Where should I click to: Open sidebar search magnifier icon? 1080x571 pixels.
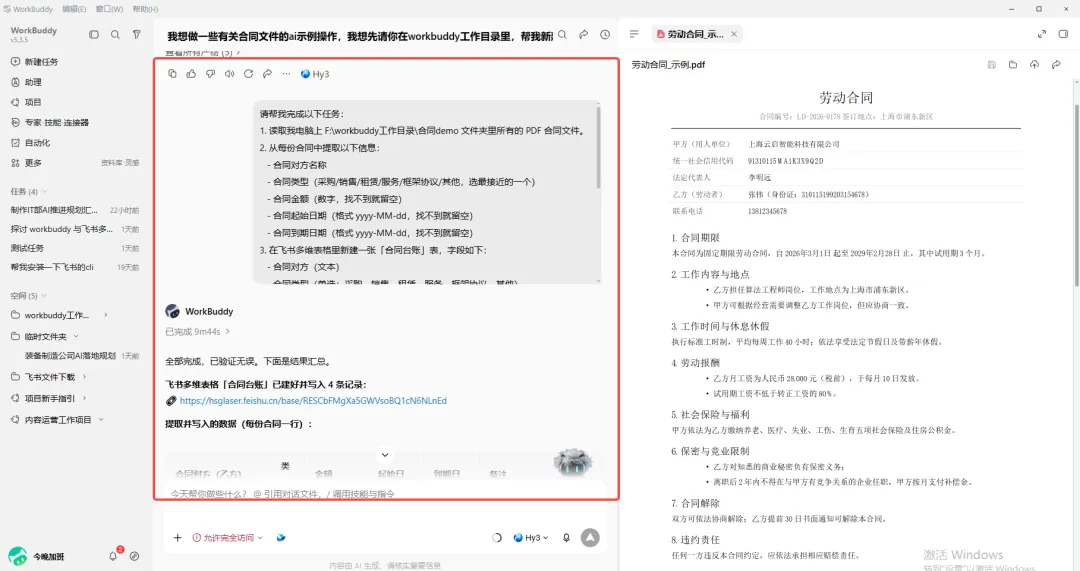[x=115, y=34]
